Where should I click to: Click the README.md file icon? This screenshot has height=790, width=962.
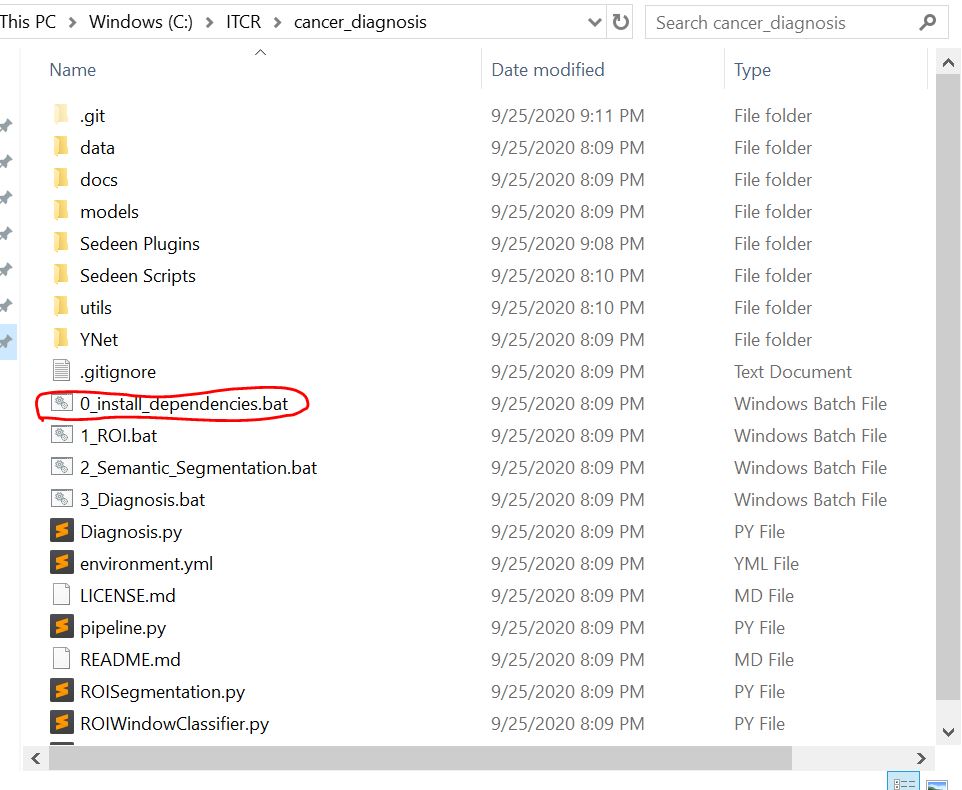61,658
